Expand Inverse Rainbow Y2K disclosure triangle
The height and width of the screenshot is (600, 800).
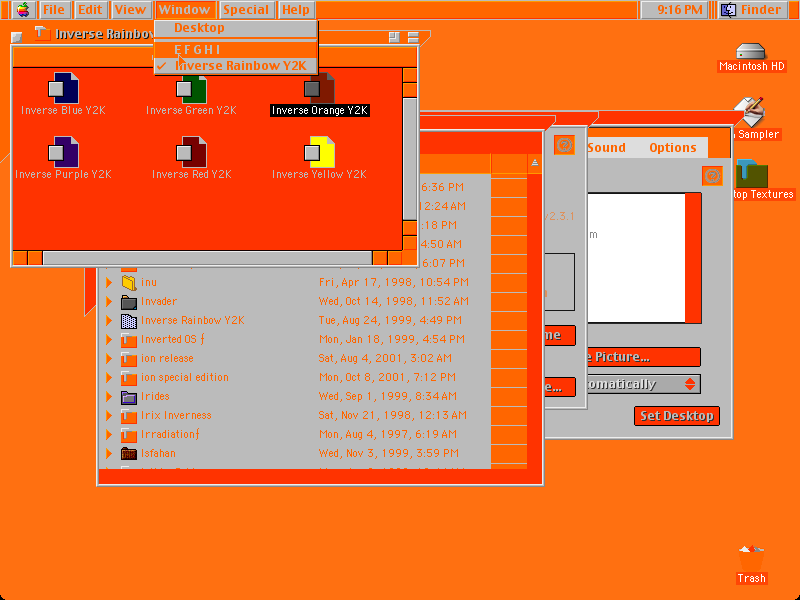click(109, 320)
